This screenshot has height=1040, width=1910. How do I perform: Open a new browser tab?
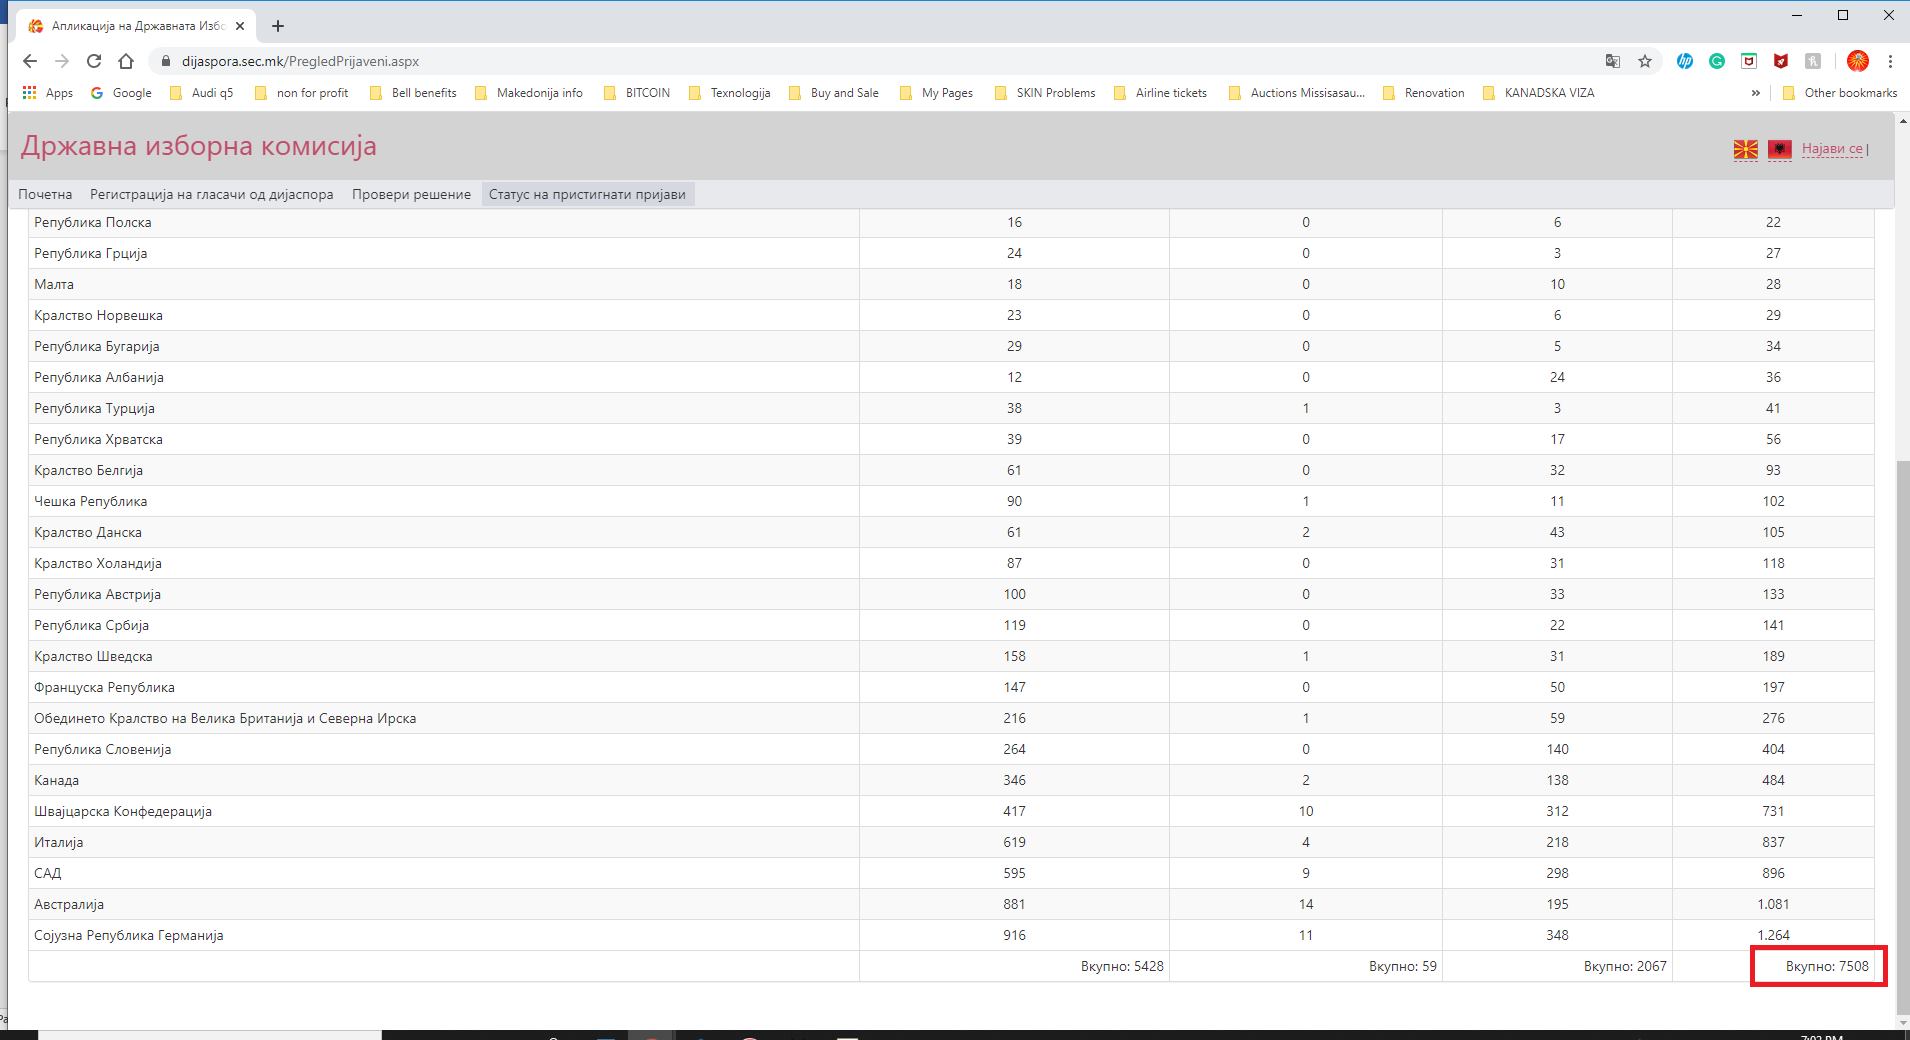(278, 26)
